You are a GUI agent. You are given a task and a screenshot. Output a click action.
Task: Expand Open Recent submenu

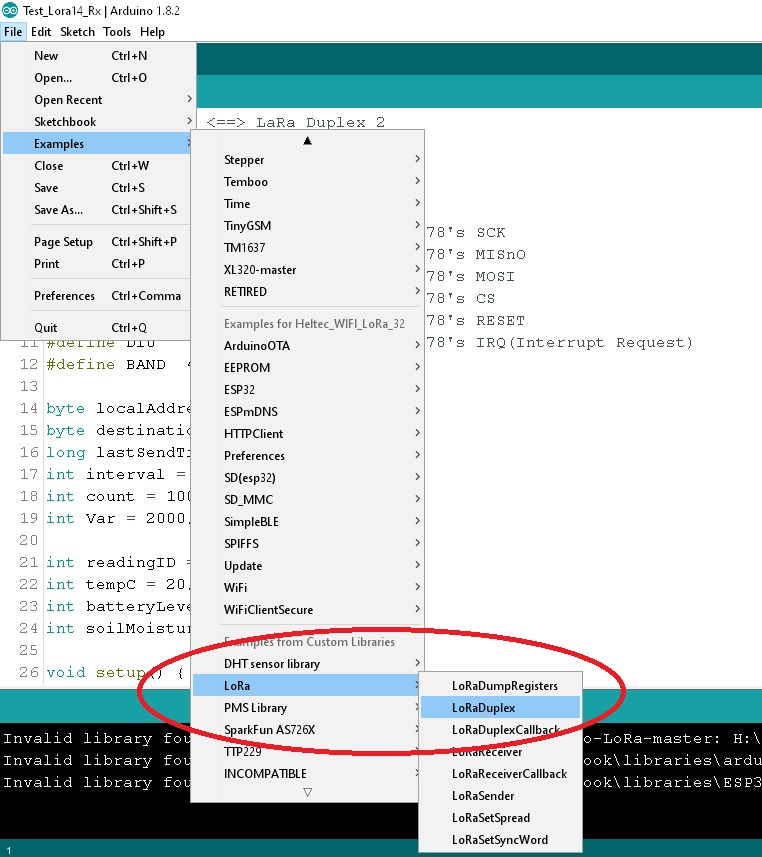coord(98,99)
